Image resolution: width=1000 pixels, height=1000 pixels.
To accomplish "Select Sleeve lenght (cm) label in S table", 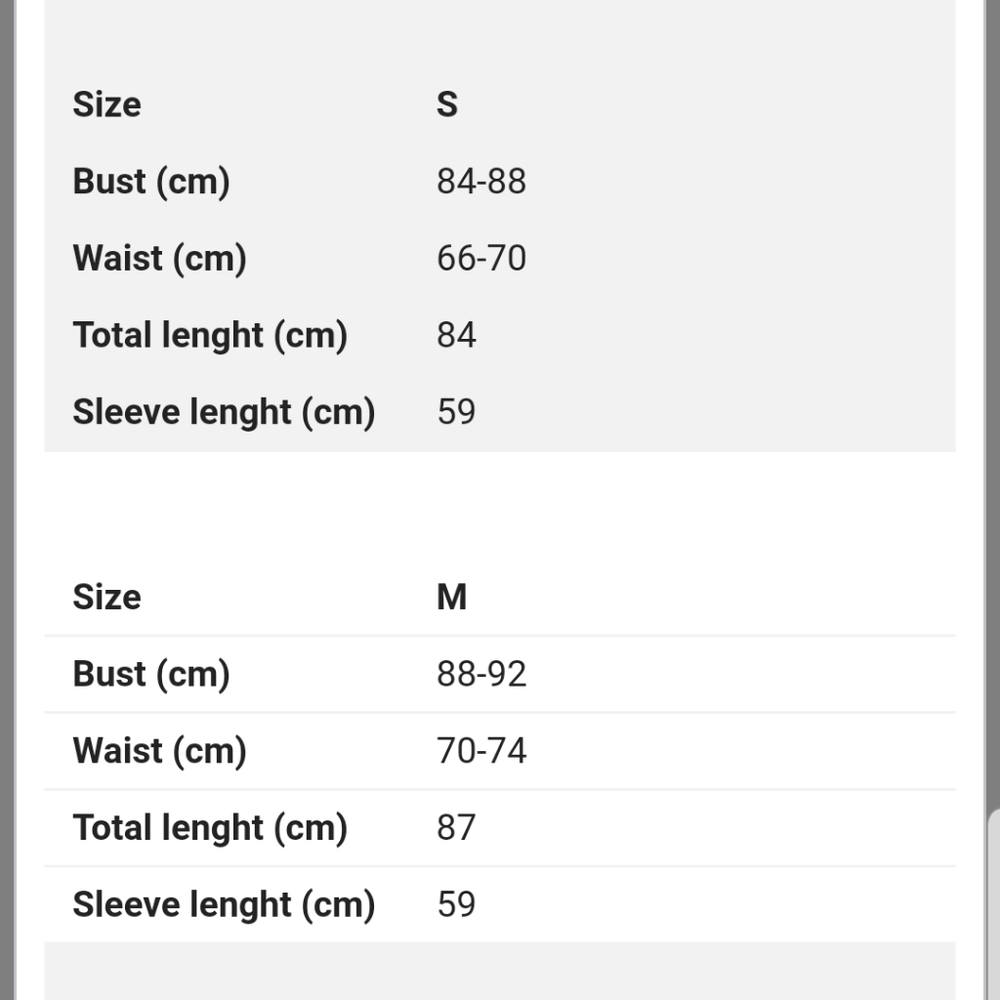I will pos(224,412).
